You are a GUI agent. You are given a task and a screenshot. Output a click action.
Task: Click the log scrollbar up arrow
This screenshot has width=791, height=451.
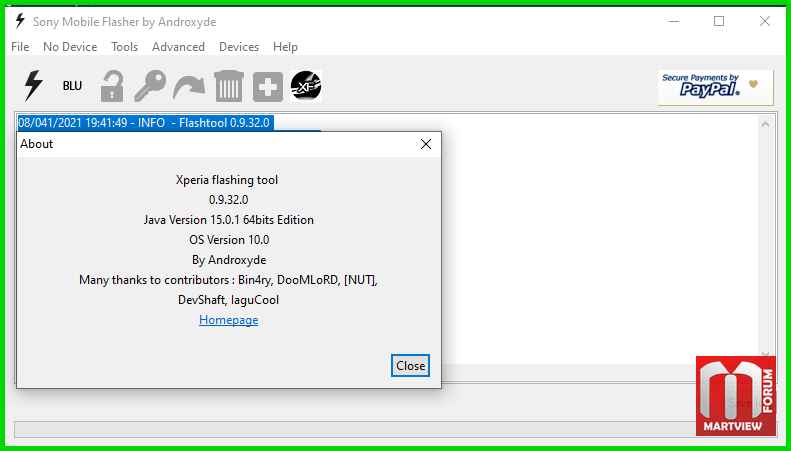[x=765, y=124]
